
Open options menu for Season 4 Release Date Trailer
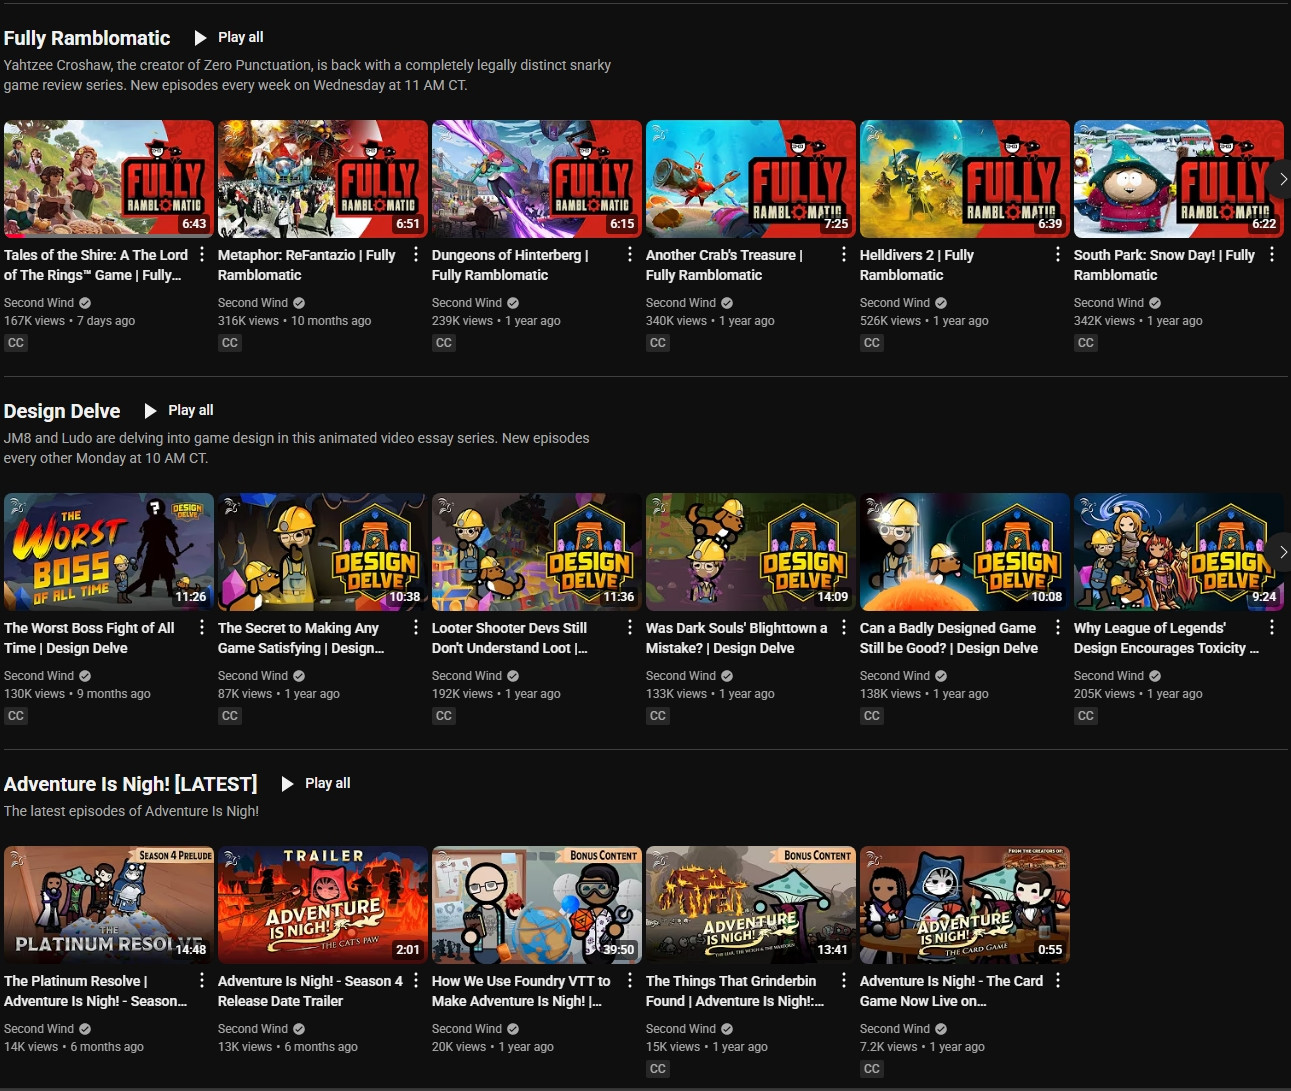pos(416,980)
